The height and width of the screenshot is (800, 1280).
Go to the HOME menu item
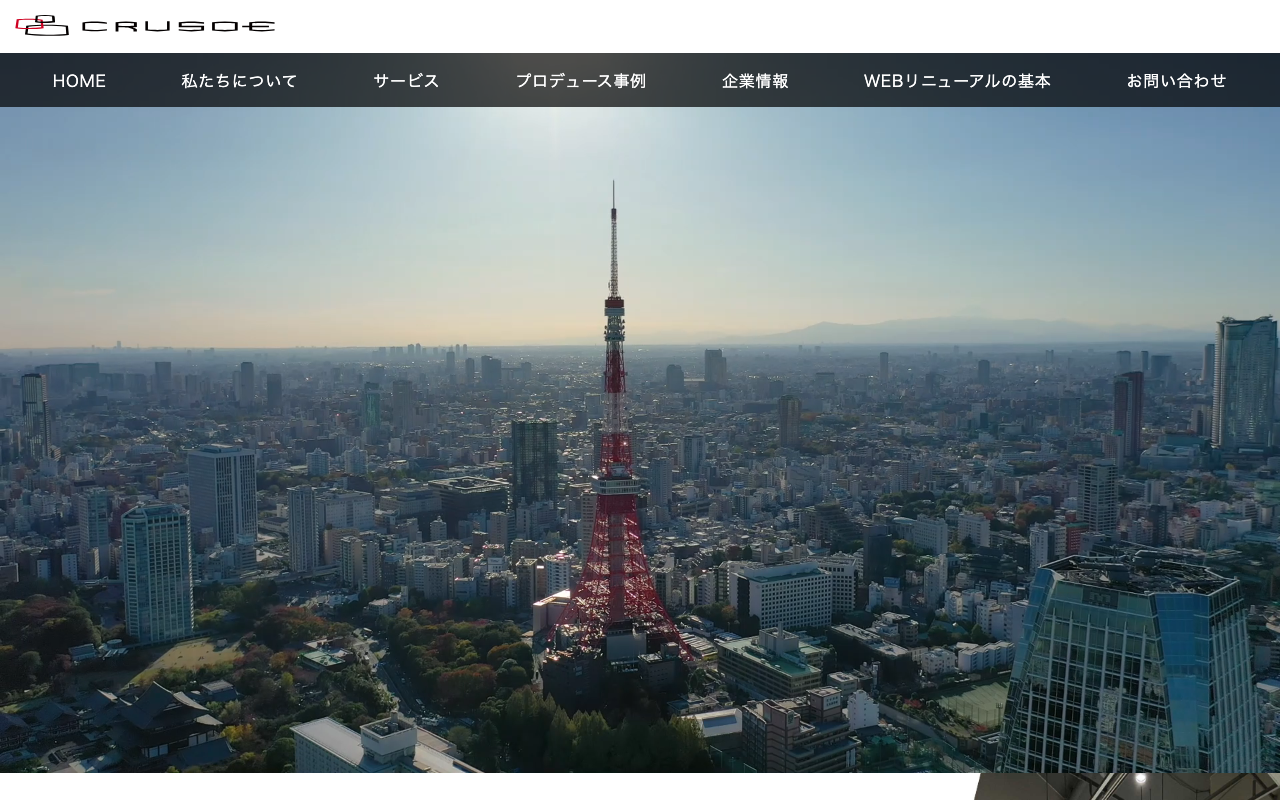click(x=79, y=81)
